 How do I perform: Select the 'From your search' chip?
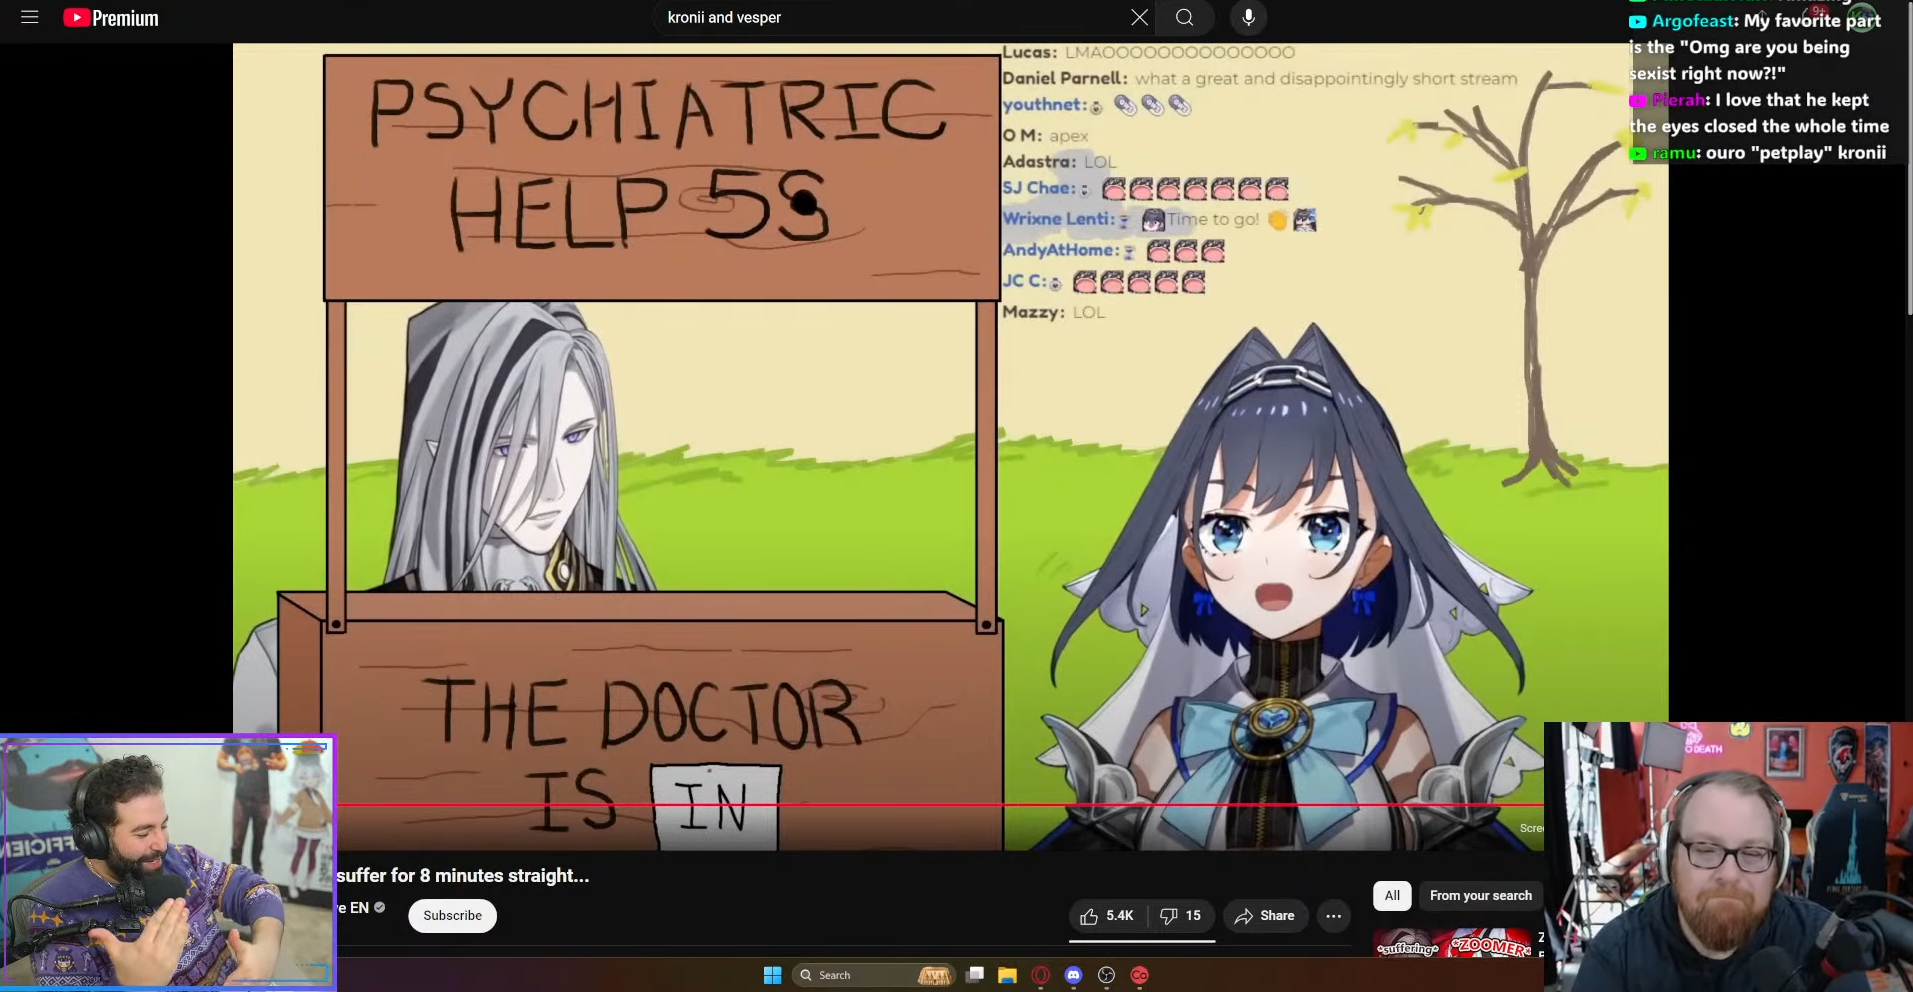pos(1480,896)
